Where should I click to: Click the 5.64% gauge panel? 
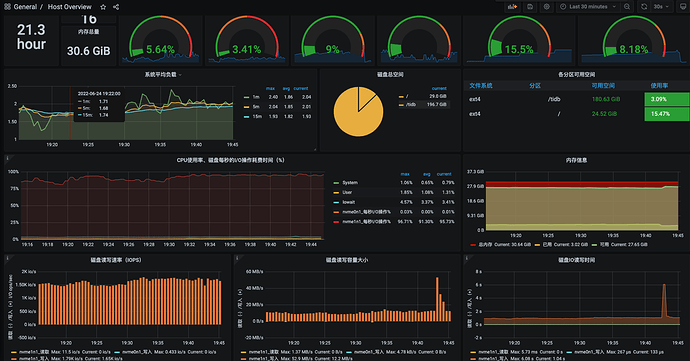pos(161,41)
